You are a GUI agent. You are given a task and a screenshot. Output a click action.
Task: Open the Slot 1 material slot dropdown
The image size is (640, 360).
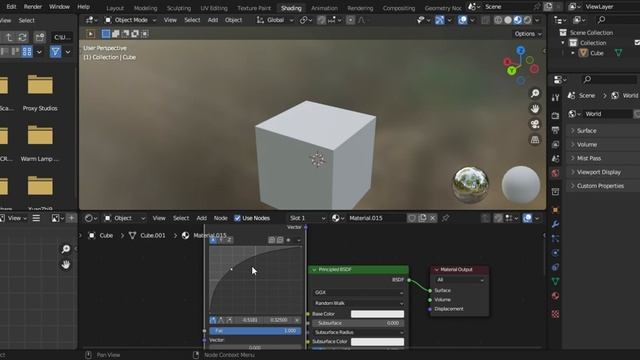(307, 218)
